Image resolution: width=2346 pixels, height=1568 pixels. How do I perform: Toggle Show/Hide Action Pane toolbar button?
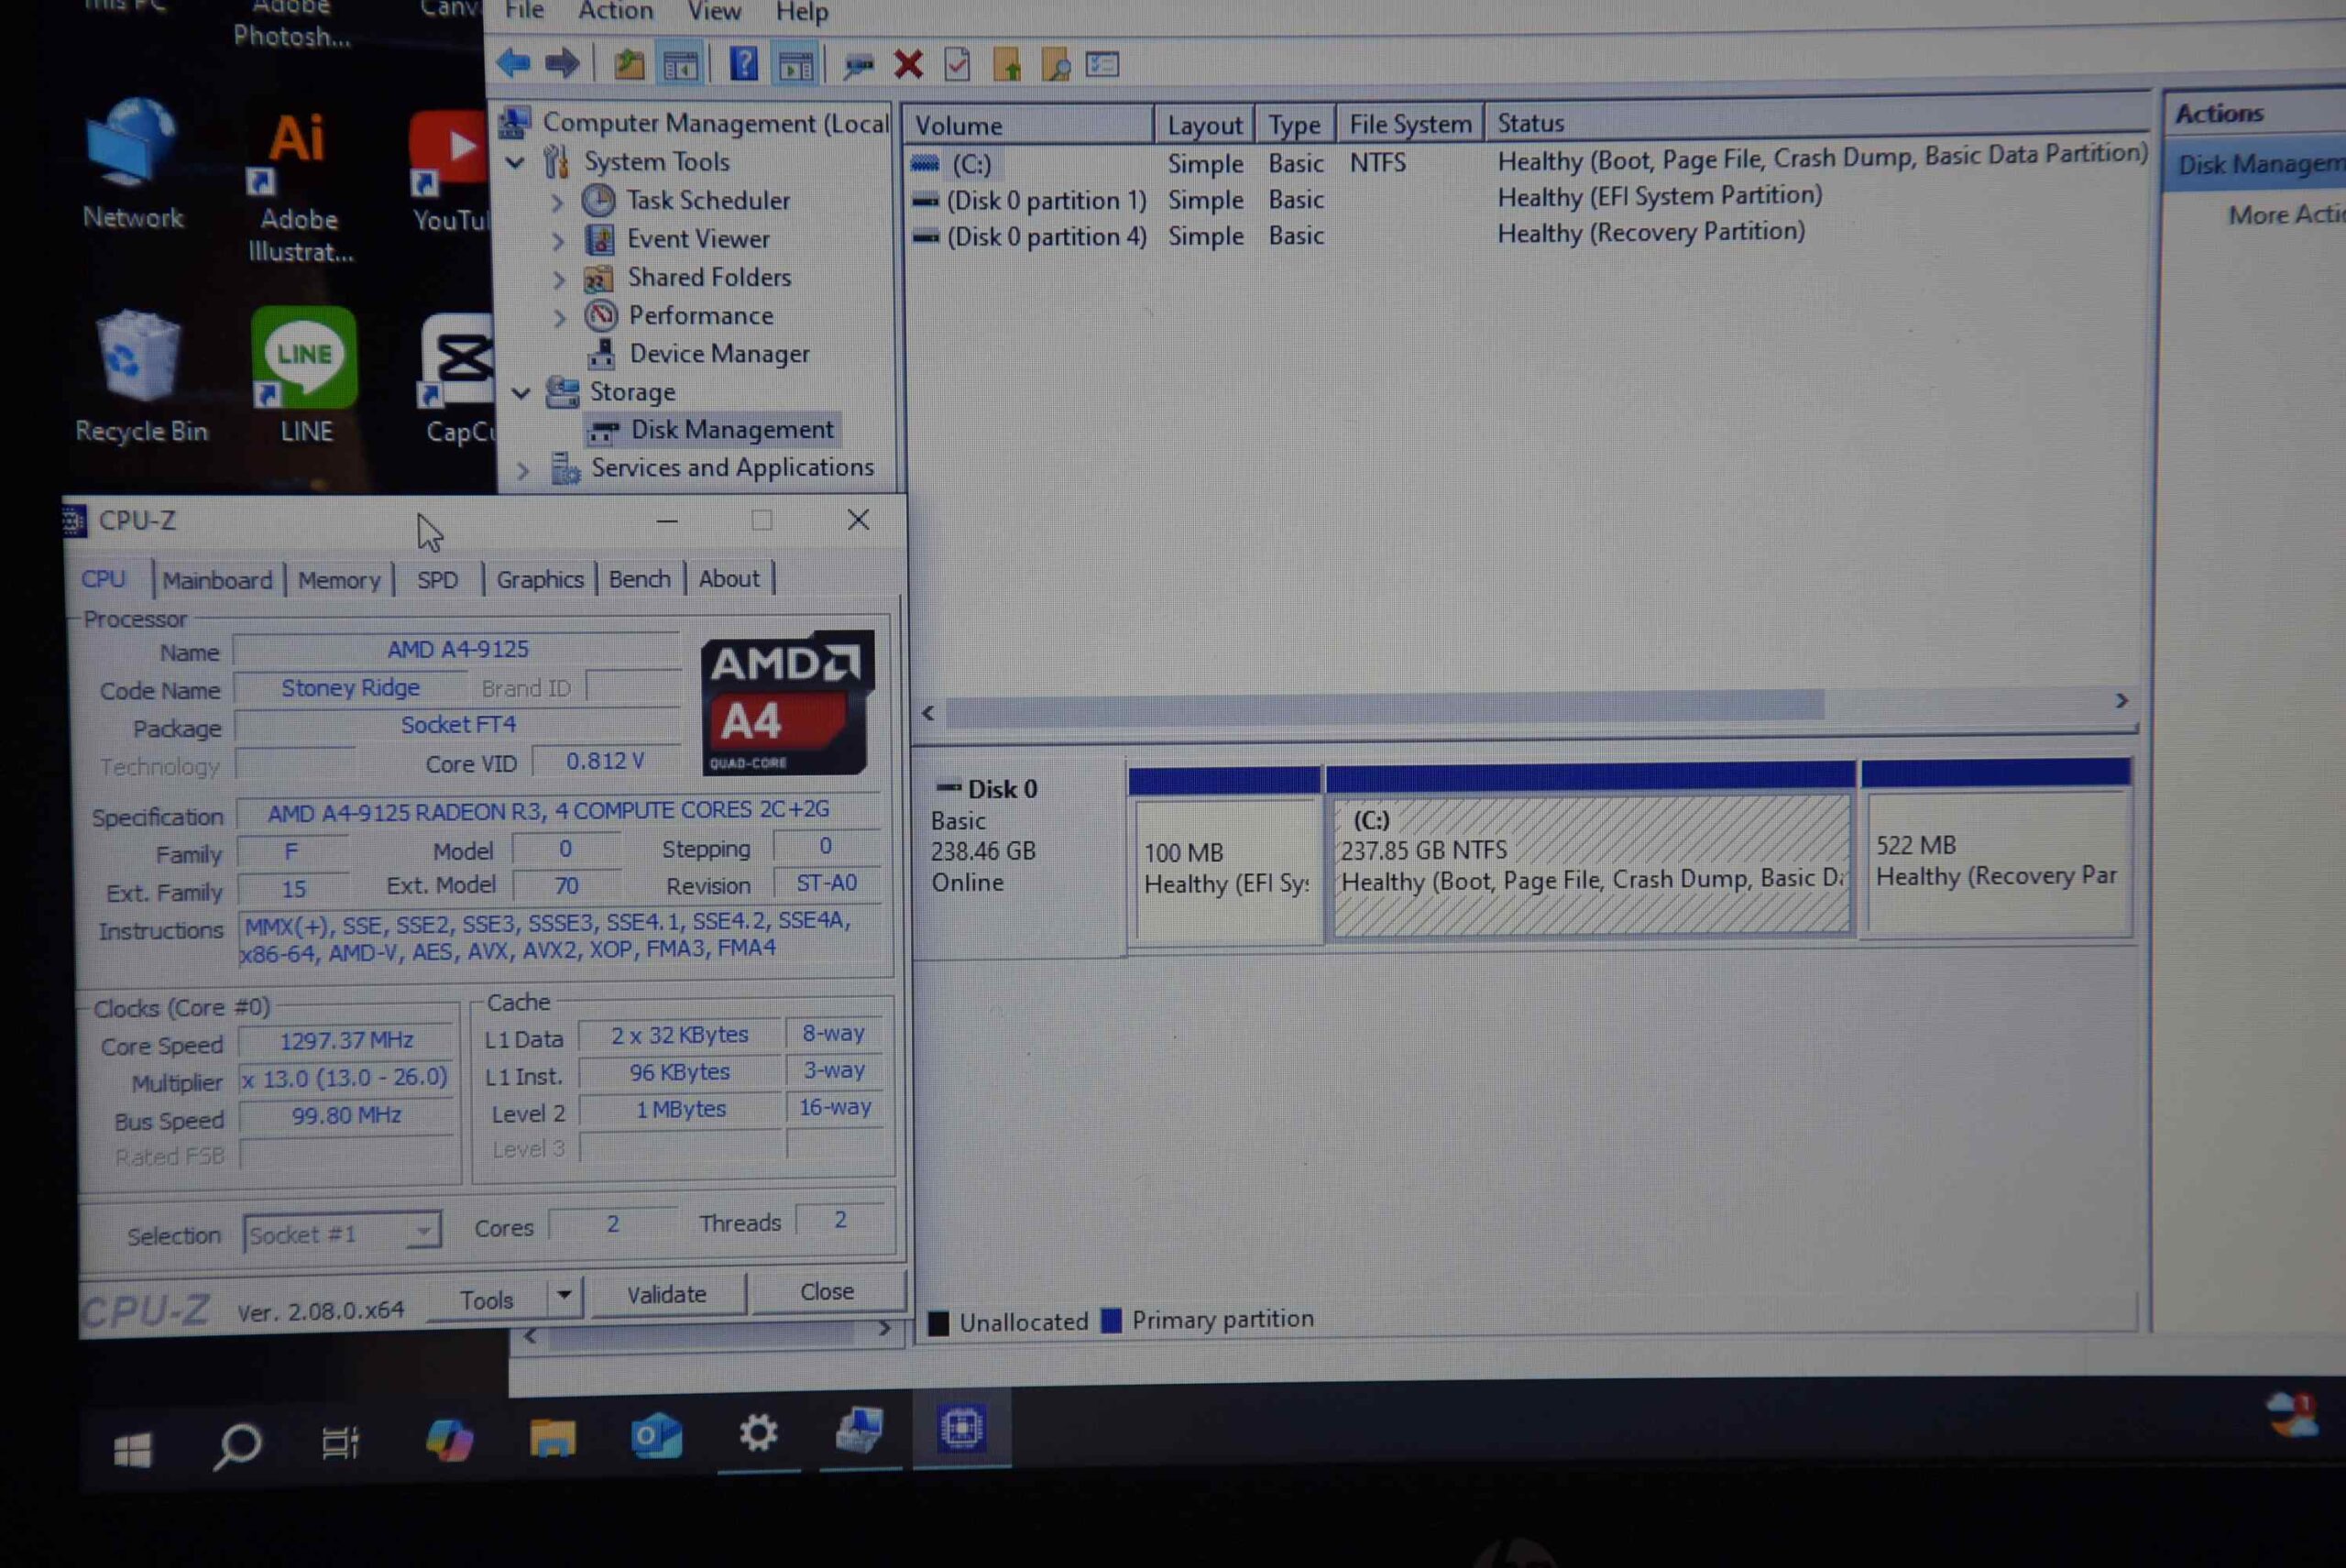coord(796,66)
